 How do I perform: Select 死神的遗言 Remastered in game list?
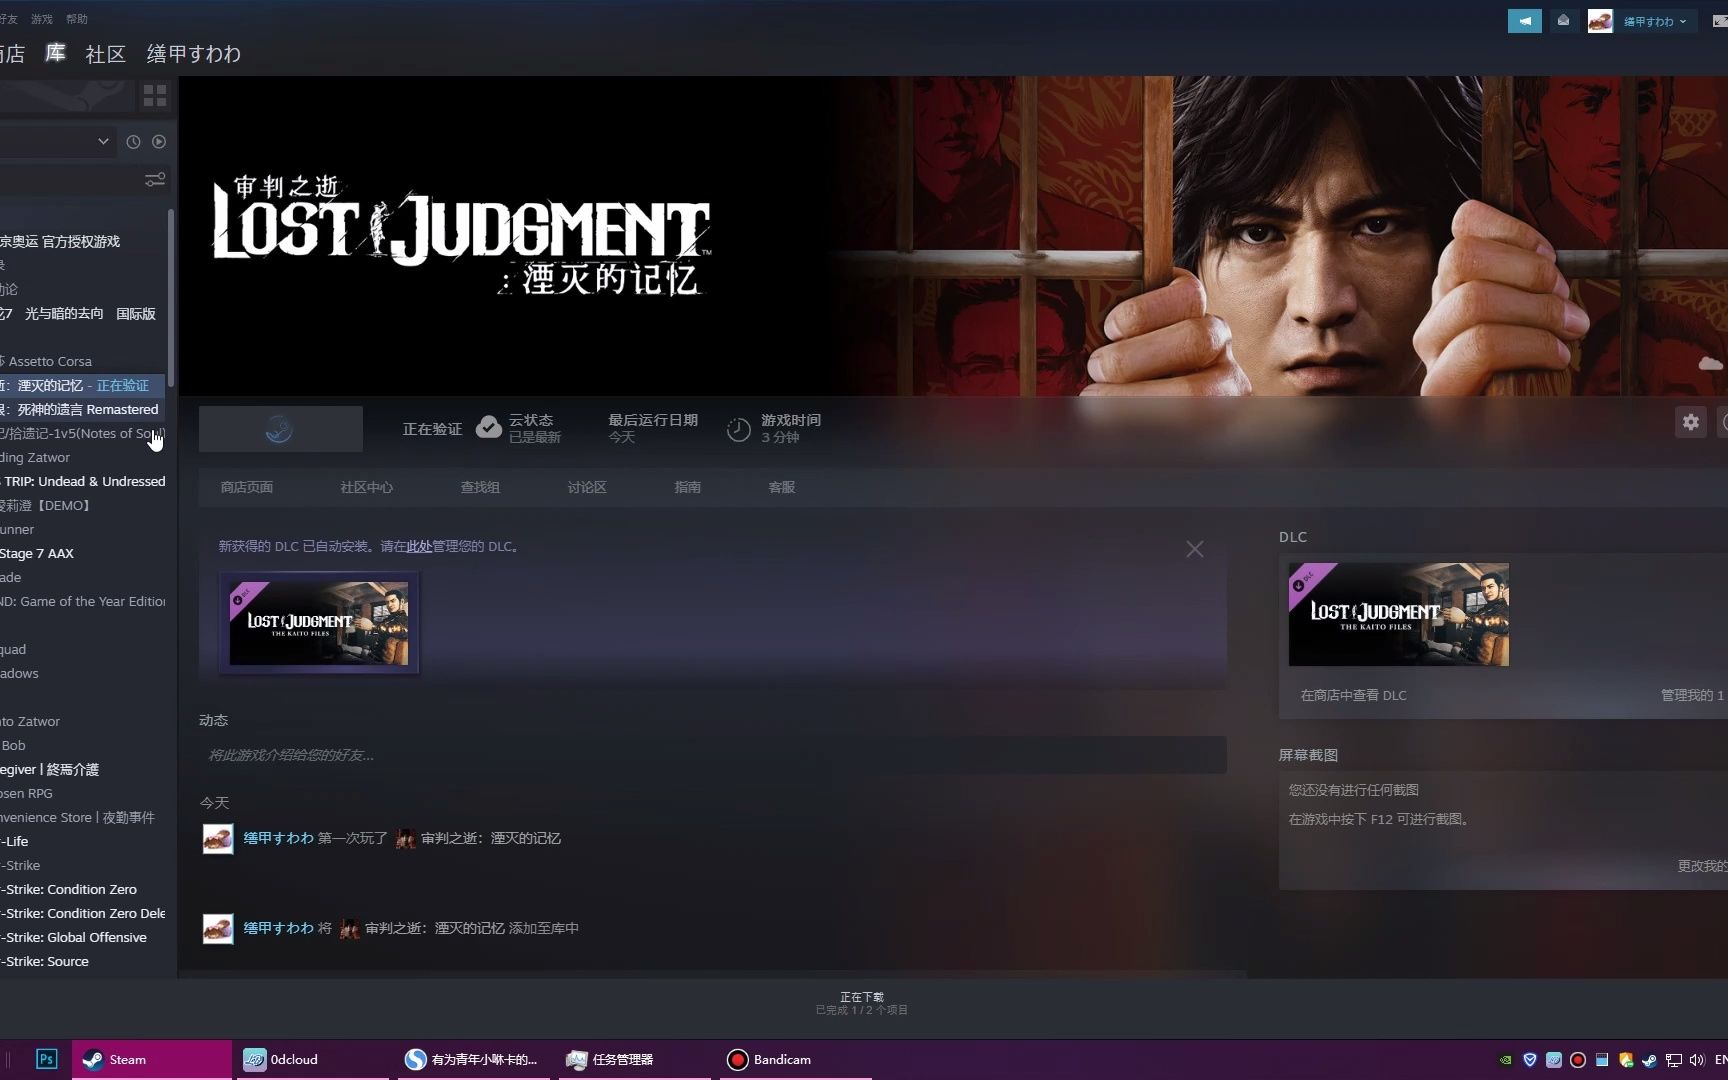[x=83, y=409]
